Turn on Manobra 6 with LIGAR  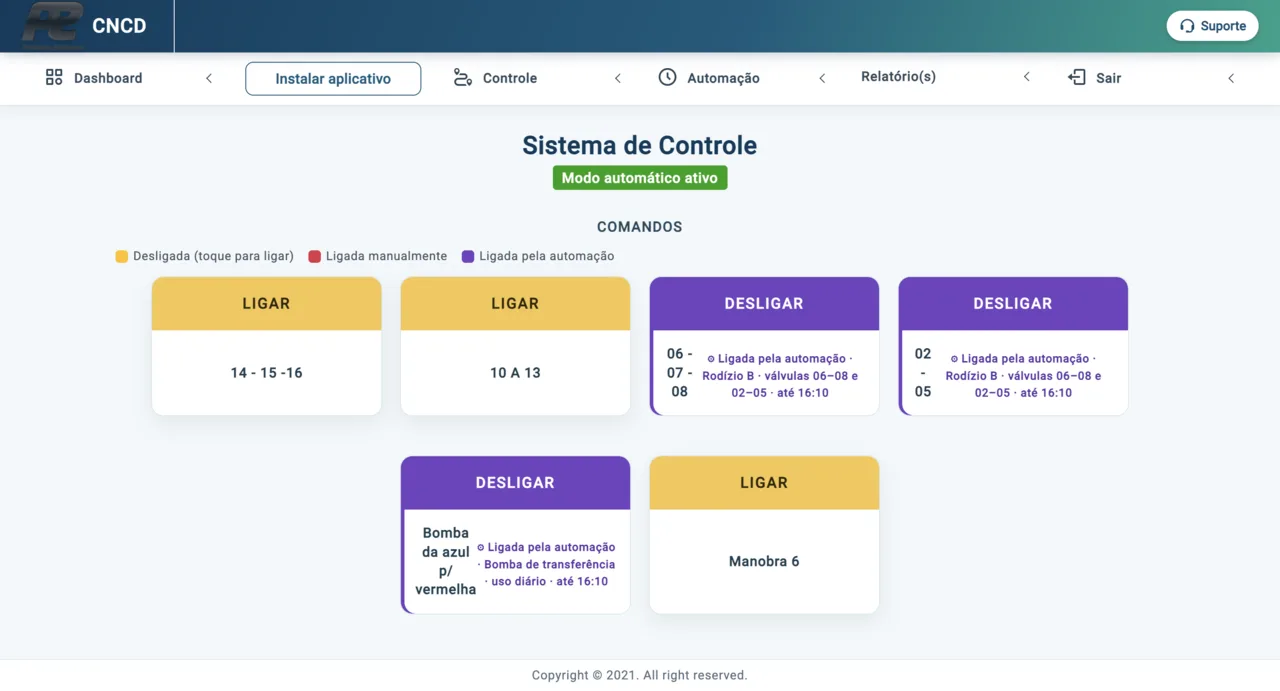coord(764,483)
